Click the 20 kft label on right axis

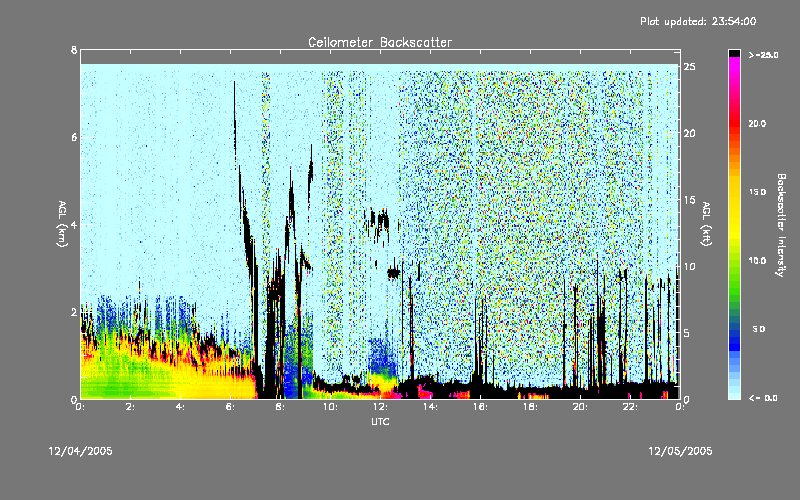tap(690, 133)
